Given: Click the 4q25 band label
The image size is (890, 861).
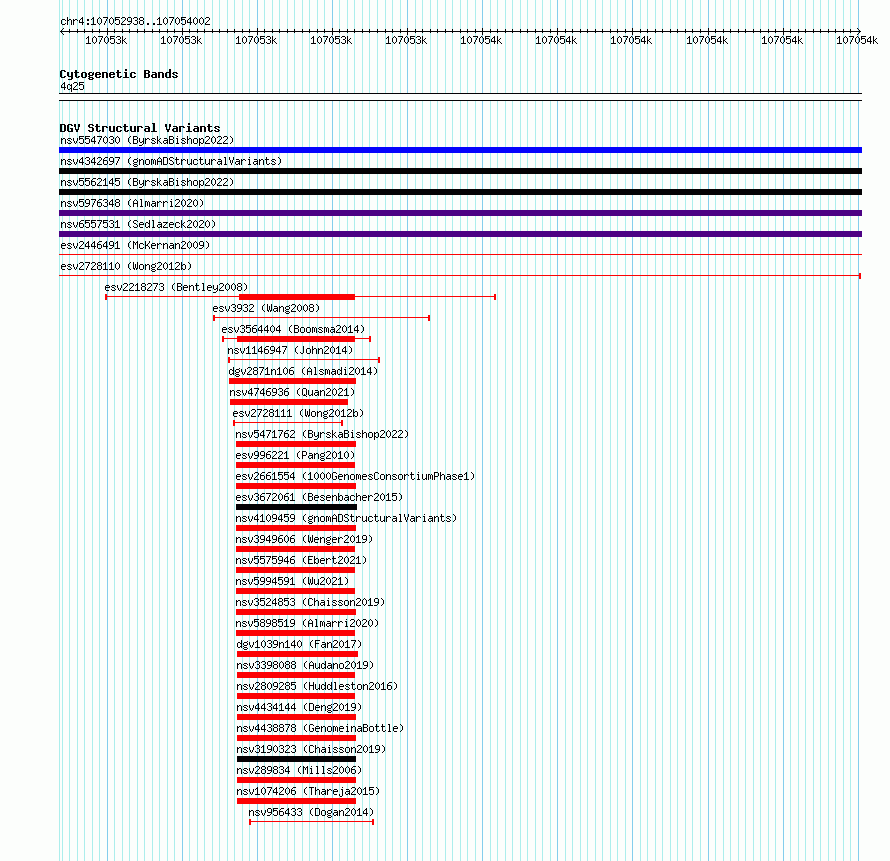Looking at the screenshot, I should (x=72, y=86).
